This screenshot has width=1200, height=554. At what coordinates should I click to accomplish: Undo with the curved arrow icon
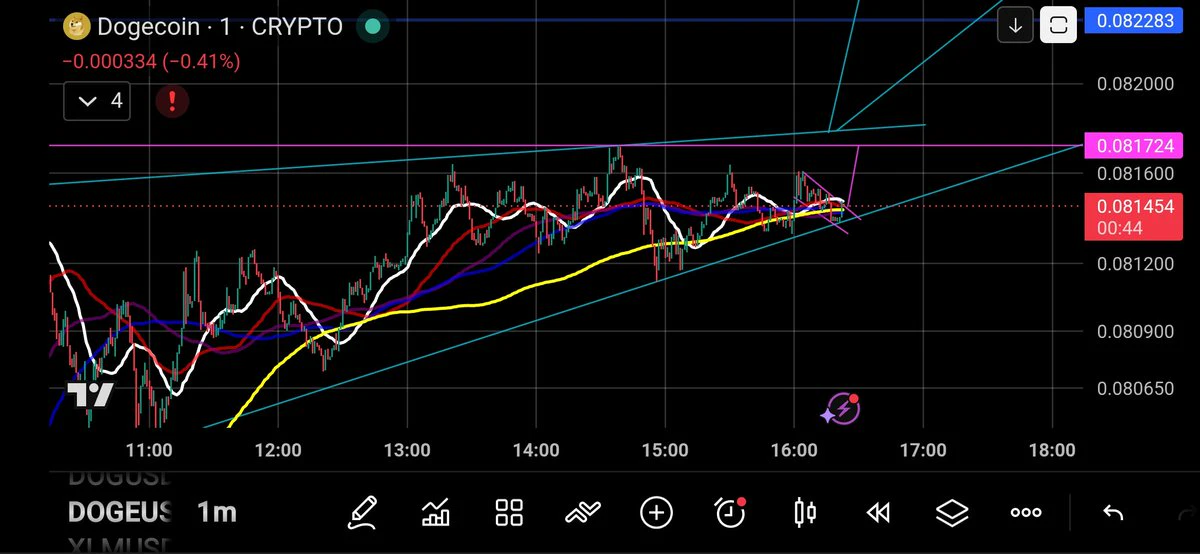point(1112,513)
